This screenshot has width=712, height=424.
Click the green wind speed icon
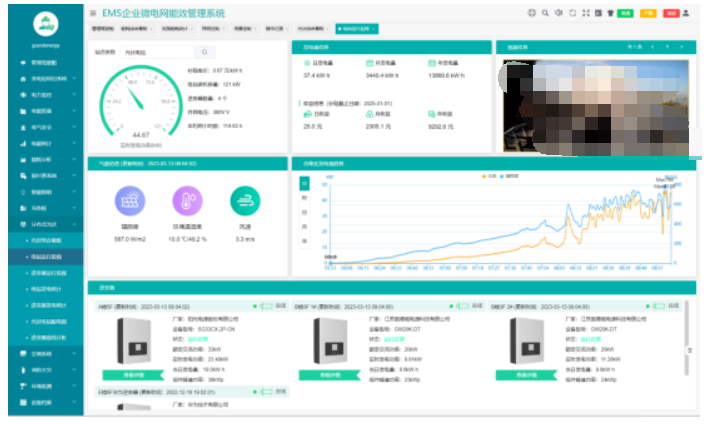pos(245,201)
